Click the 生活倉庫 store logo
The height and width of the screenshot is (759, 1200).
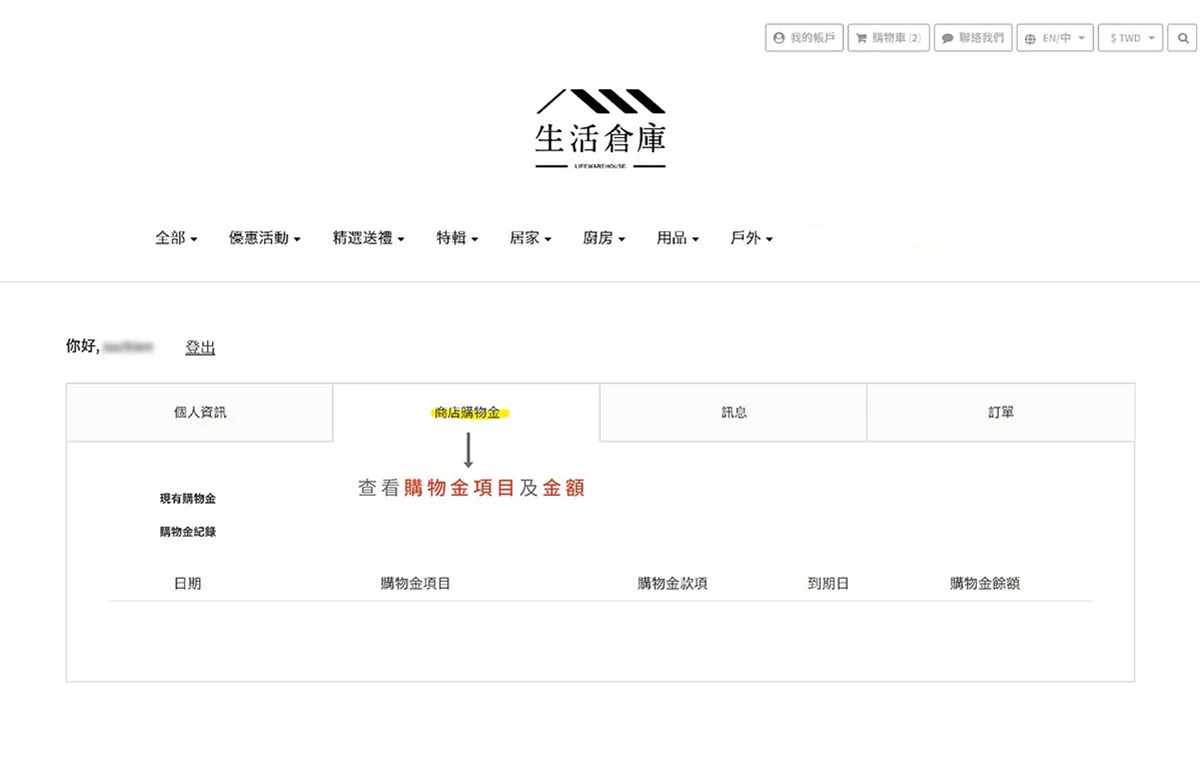pyautogui.click(x=600, y=130)
